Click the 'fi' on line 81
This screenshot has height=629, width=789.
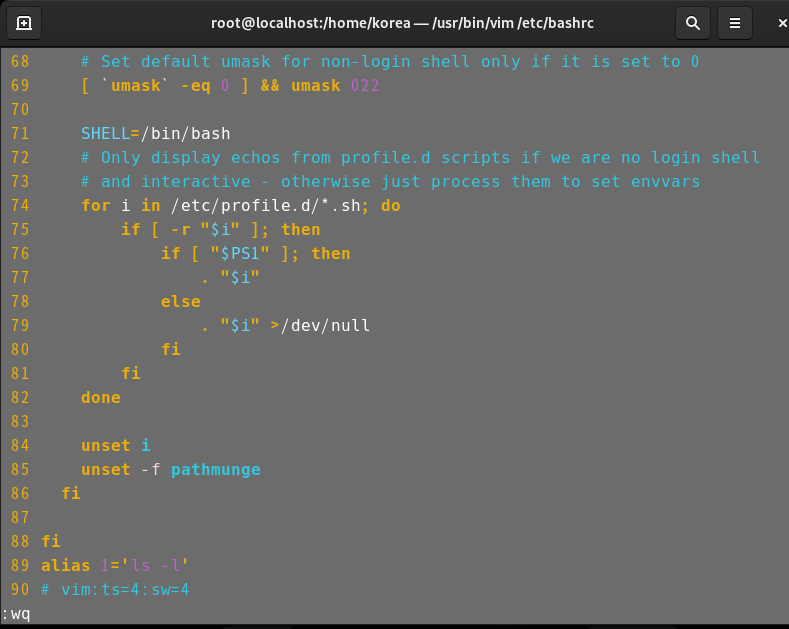[x=131, y=373]
